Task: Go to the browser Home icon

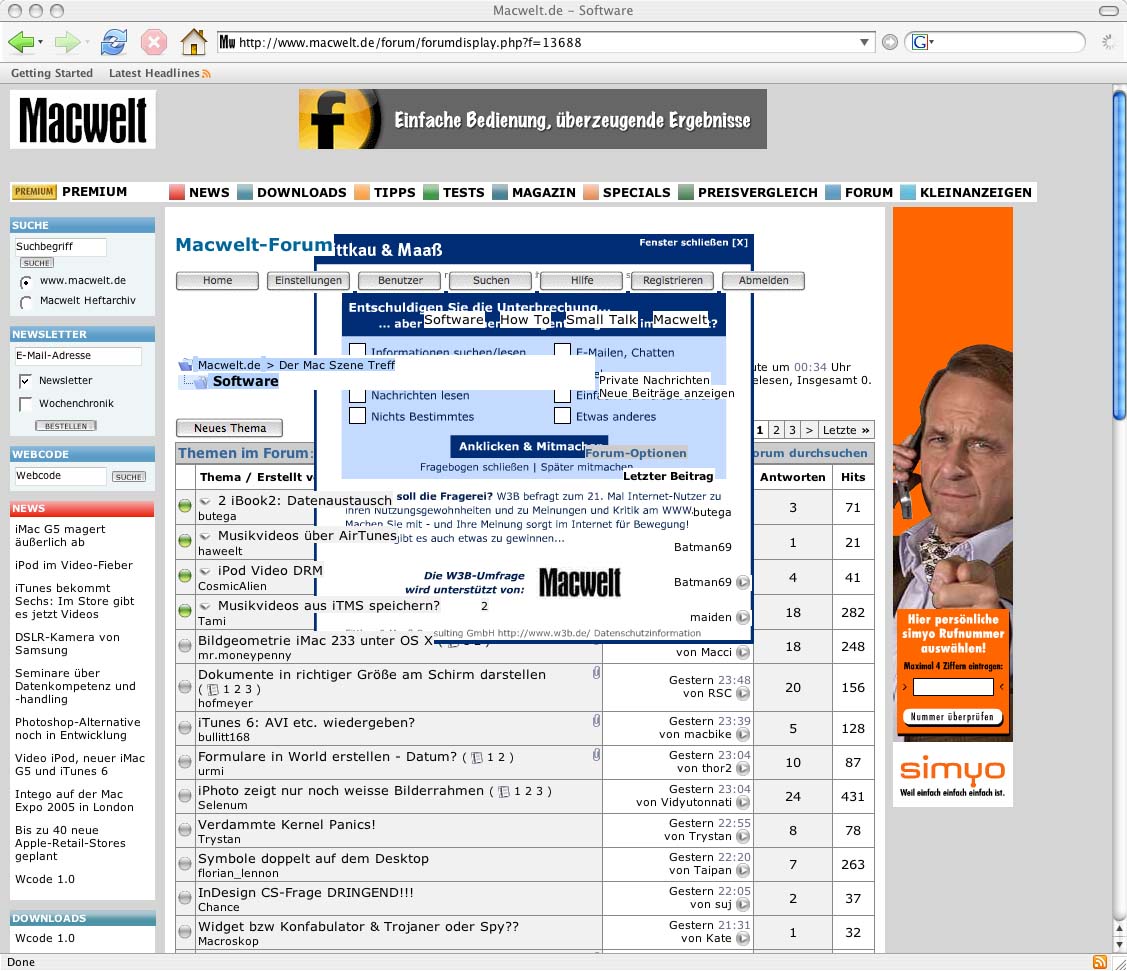Action: pyautogui.click(x=193, y=42)
